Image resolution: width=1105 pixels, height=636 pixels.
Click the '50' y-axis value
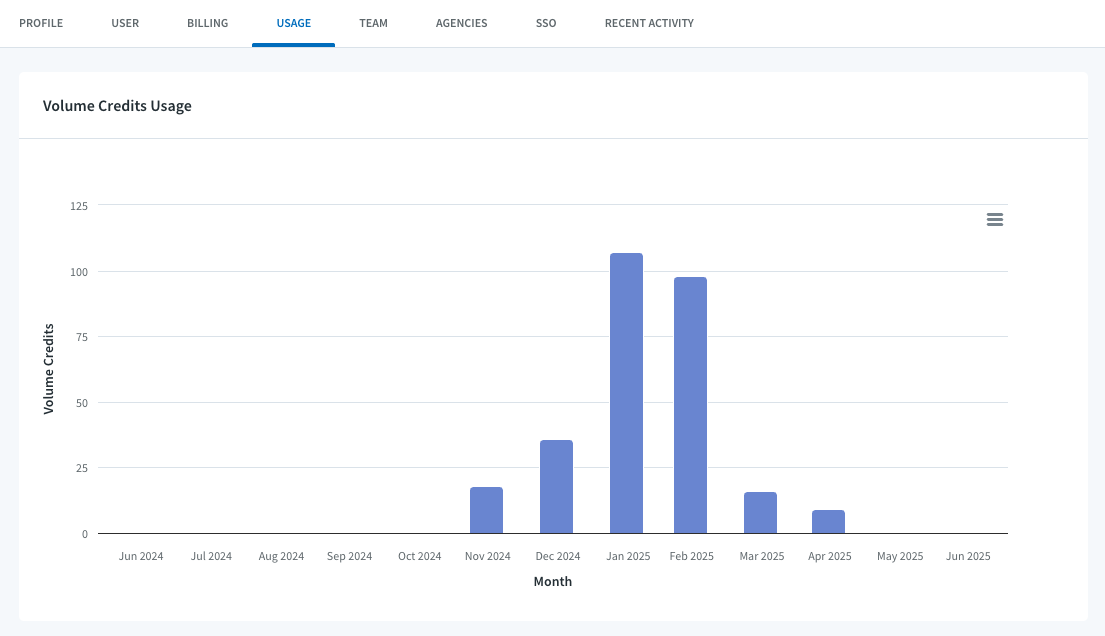coord(82,403)
